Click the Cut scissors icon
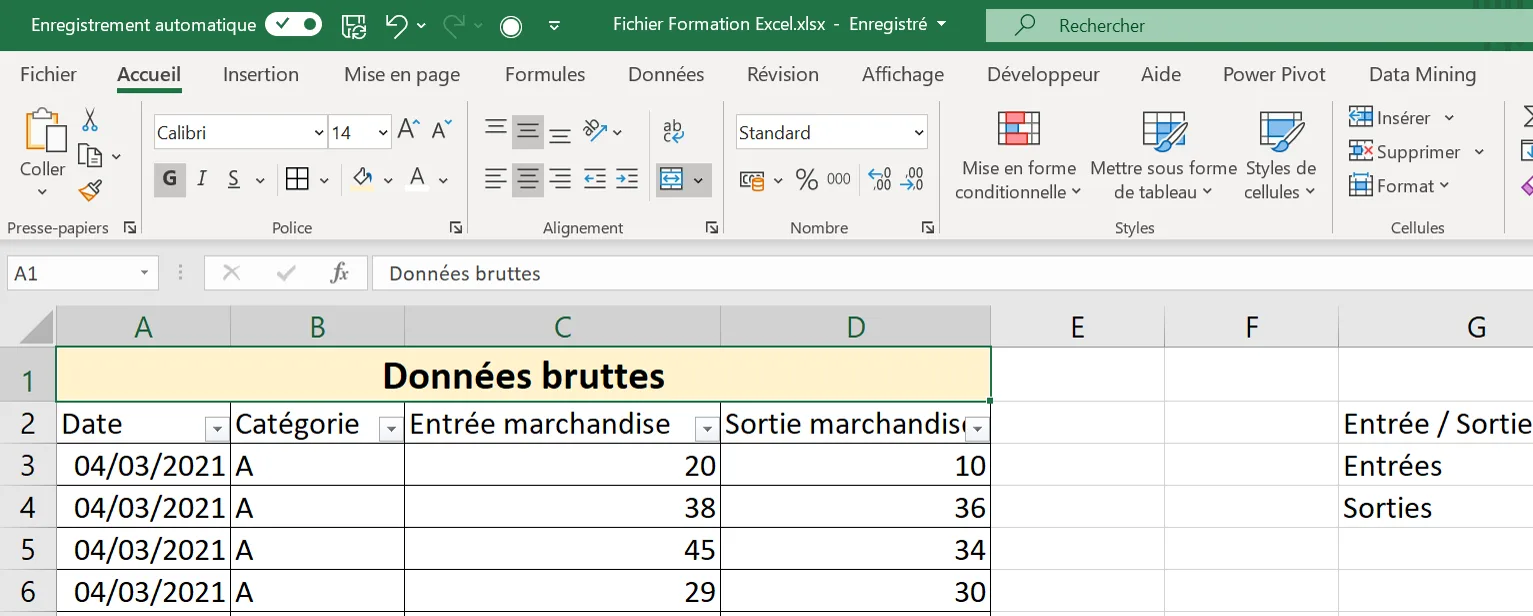This screenshot has height=616, width=1533. (90, 121)
